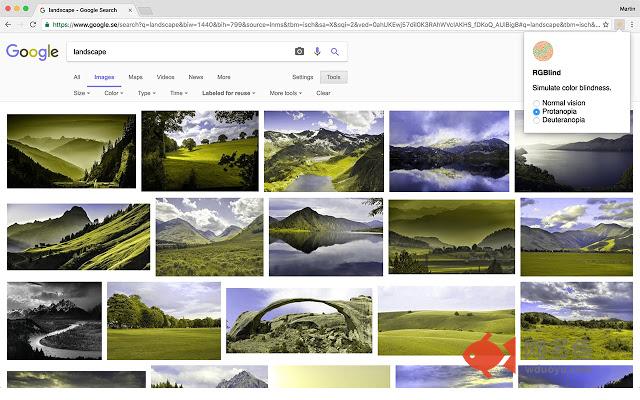Open cloudy mountain valley image in second row

[210, 237]
